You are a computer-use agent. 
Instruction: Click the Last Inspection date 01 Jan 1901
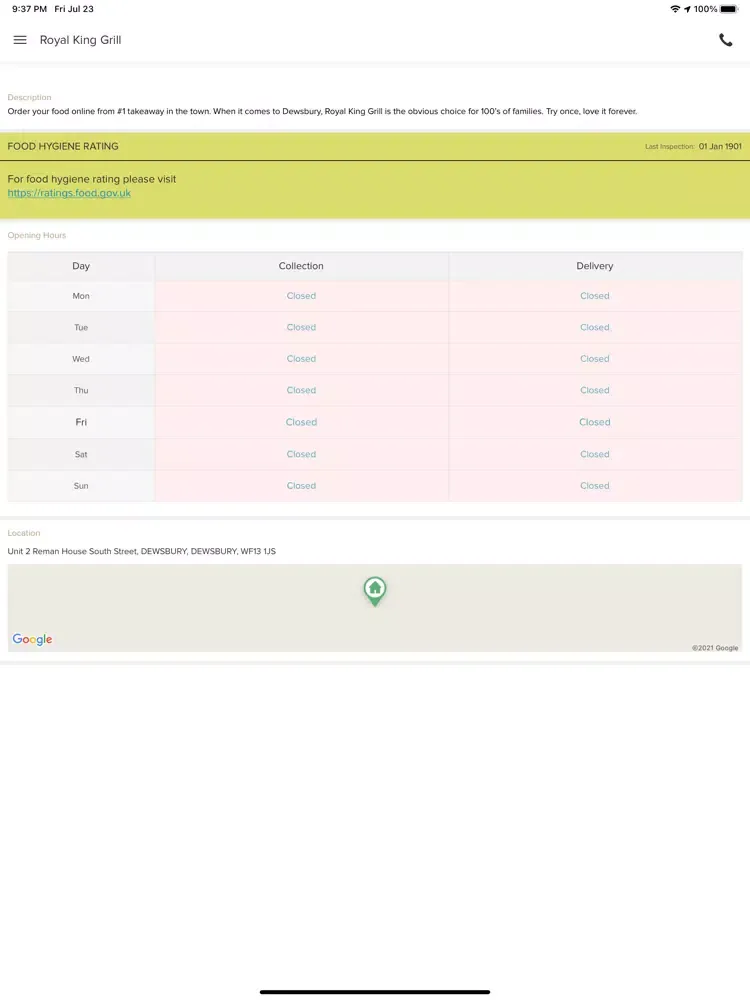[x=720, y=146]
